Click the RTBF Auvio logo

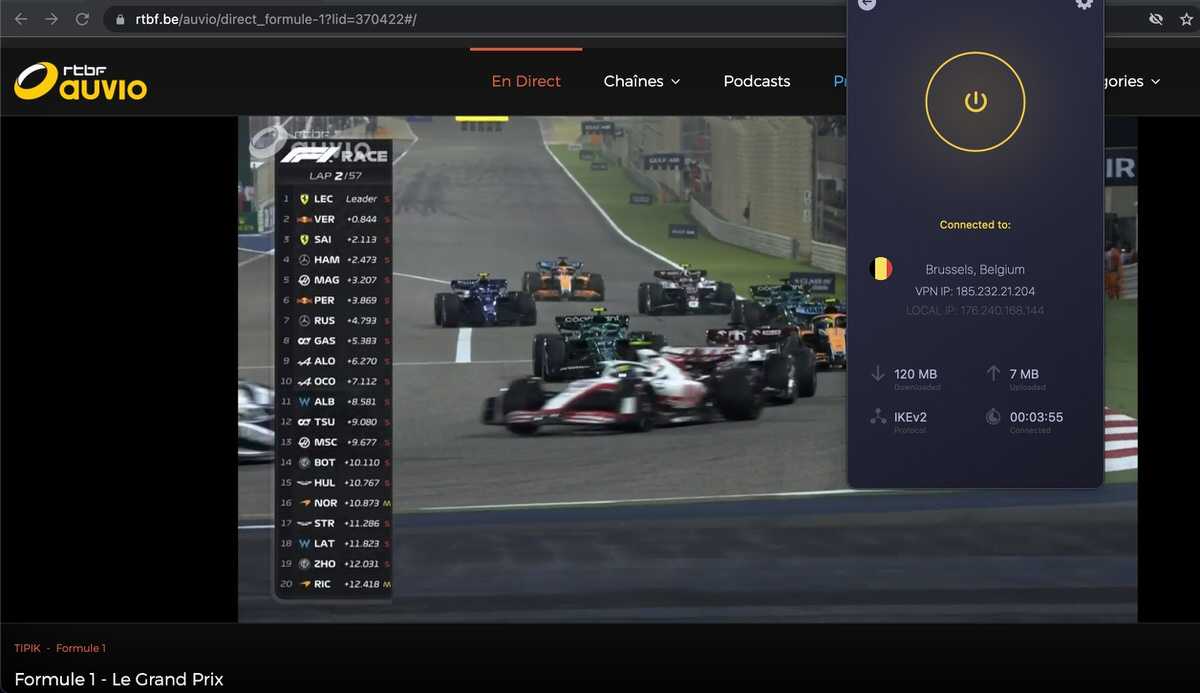pyautogui.click(x=80, y=81)
